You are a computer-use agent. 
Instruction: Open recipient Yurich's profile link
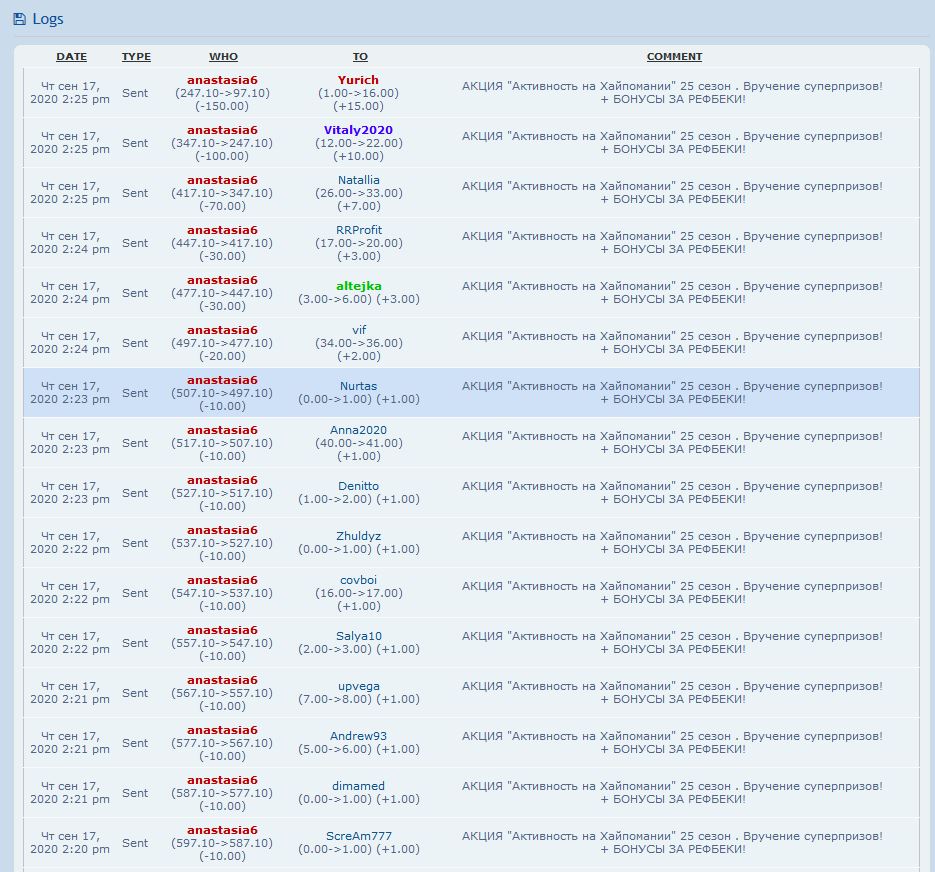click(x=358, y=80)
